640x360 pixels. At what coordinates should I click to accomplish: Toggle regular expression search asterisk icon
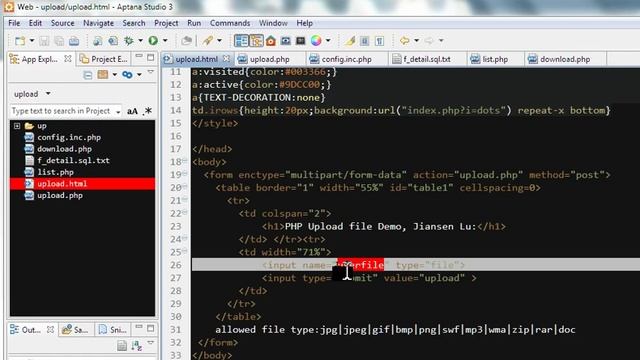coord(148,111)
